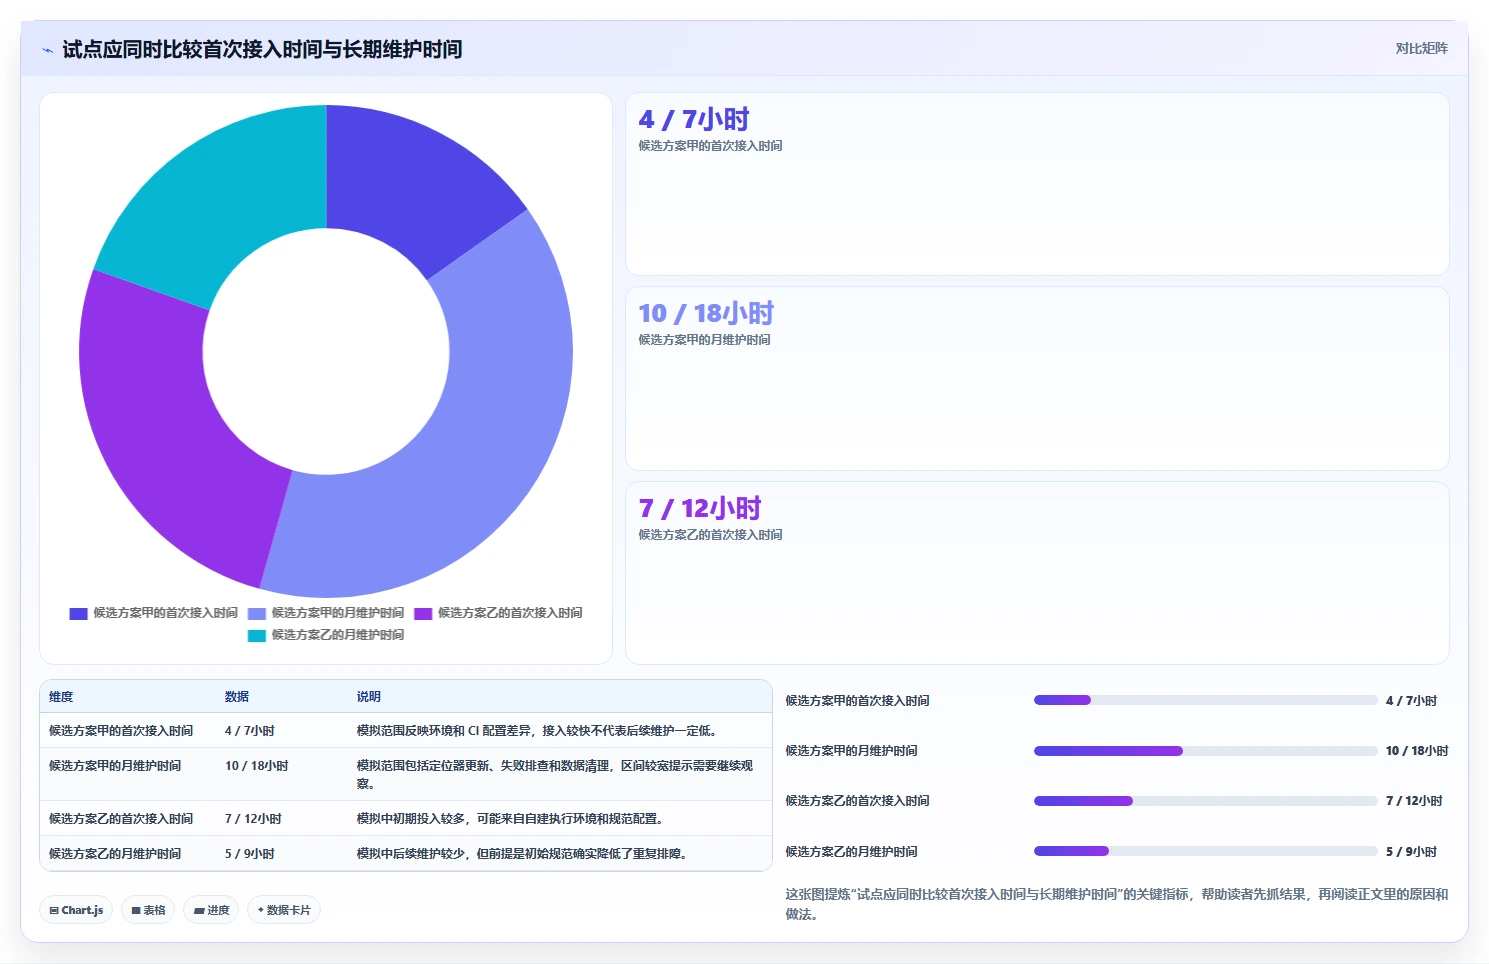The image size is (1489, 964).
Task: Click the description starting 模拟中初期投入较多
Action: (x=510, y=819)
